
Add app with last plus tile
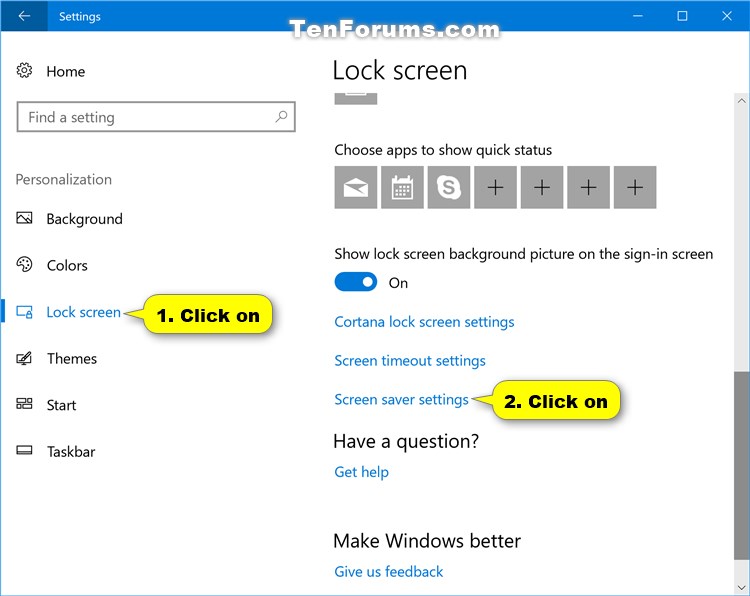(x=635, y=188)
